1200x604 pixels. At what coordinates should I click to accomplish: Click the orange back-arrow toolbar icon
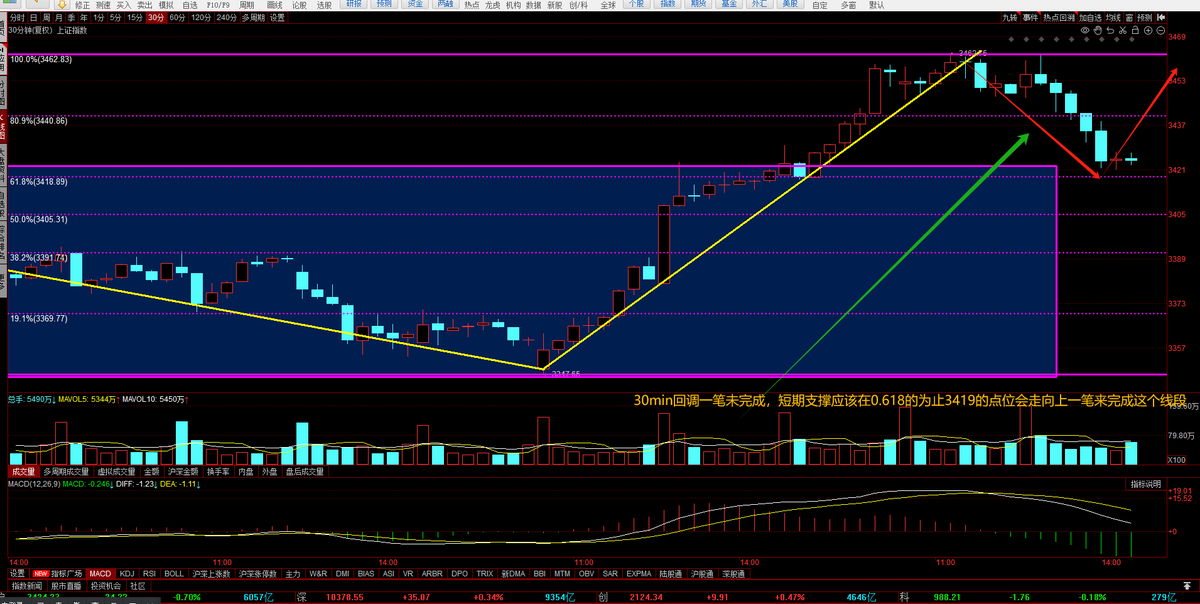(x=38, y=4)
